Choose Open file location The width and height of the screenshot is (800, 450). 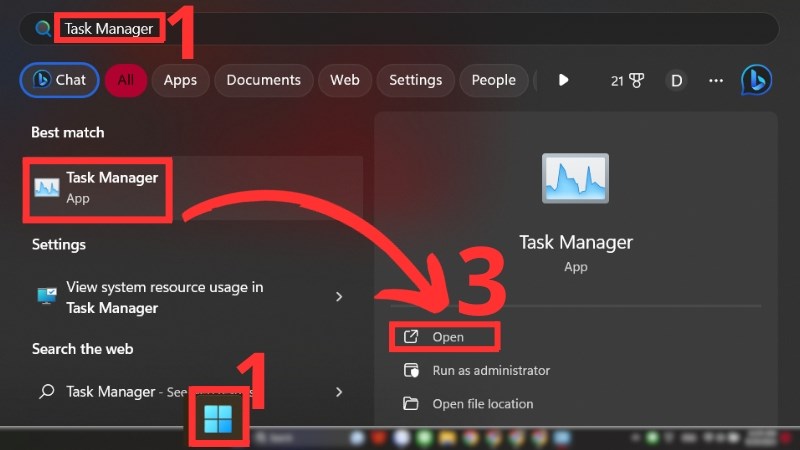click(483, 404)
